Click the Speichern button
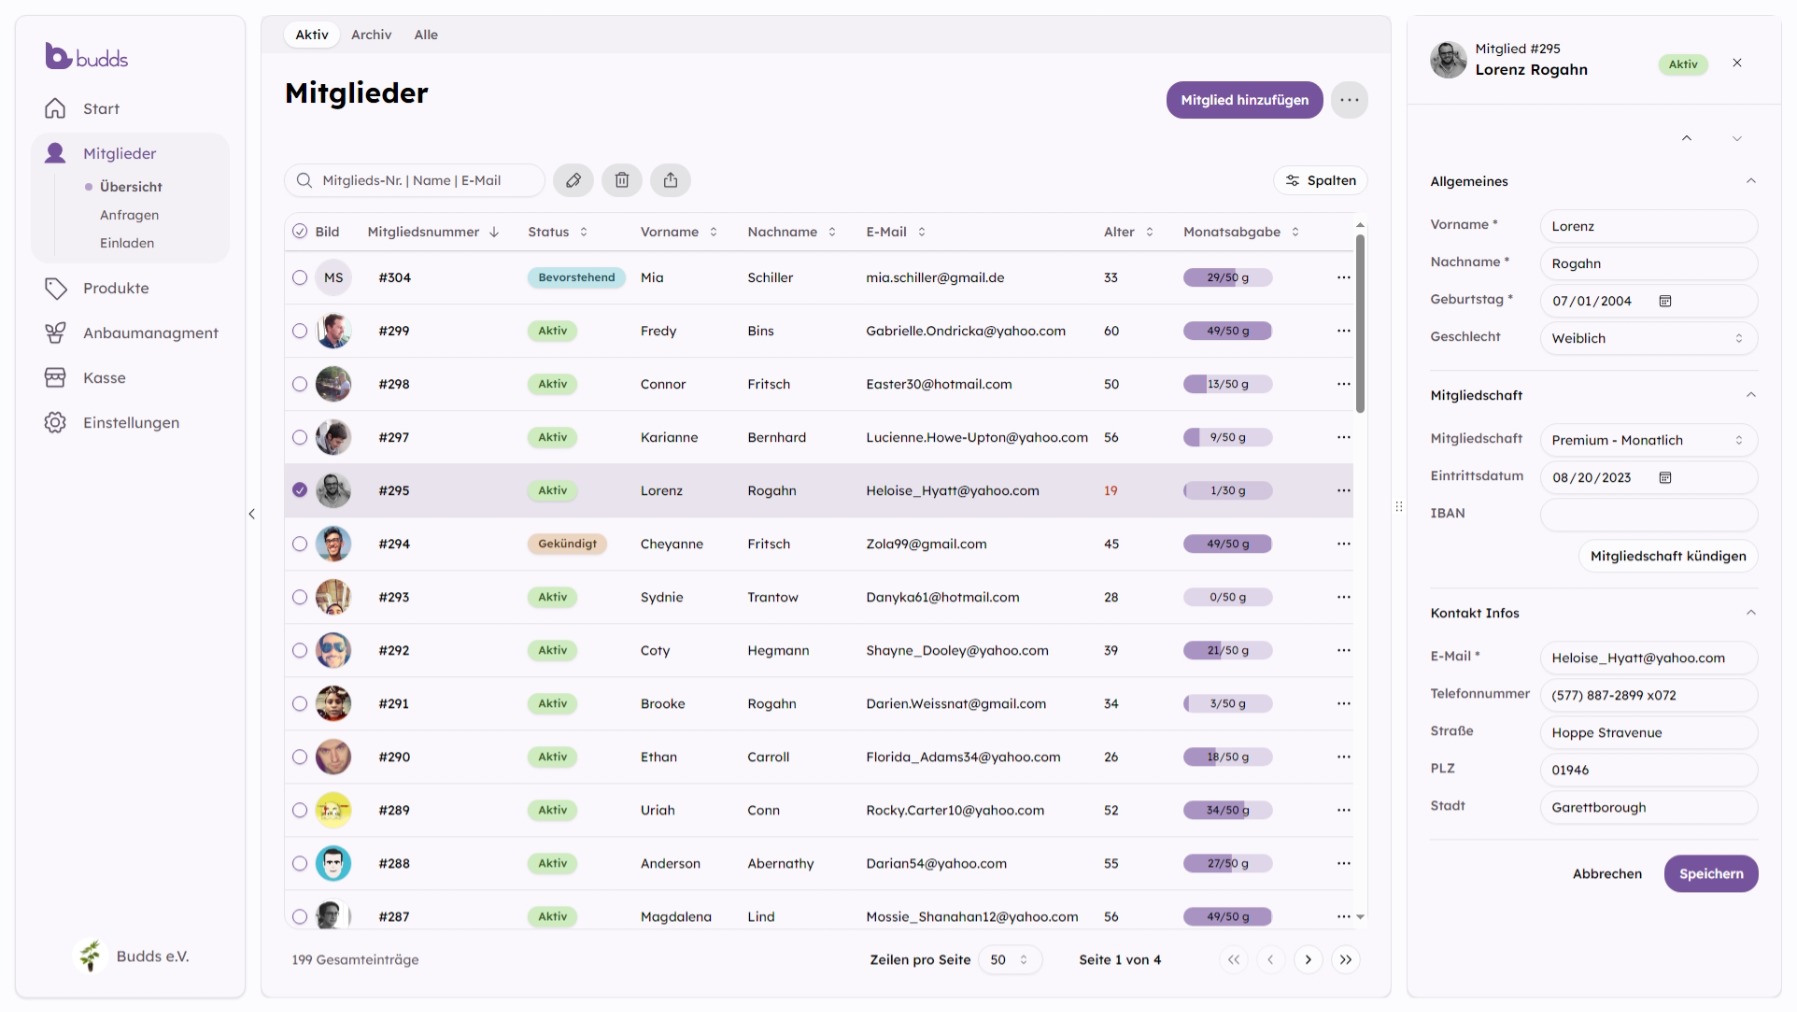The height and width of the screenshot is (1012, 1797). (x=1711, y=874)
